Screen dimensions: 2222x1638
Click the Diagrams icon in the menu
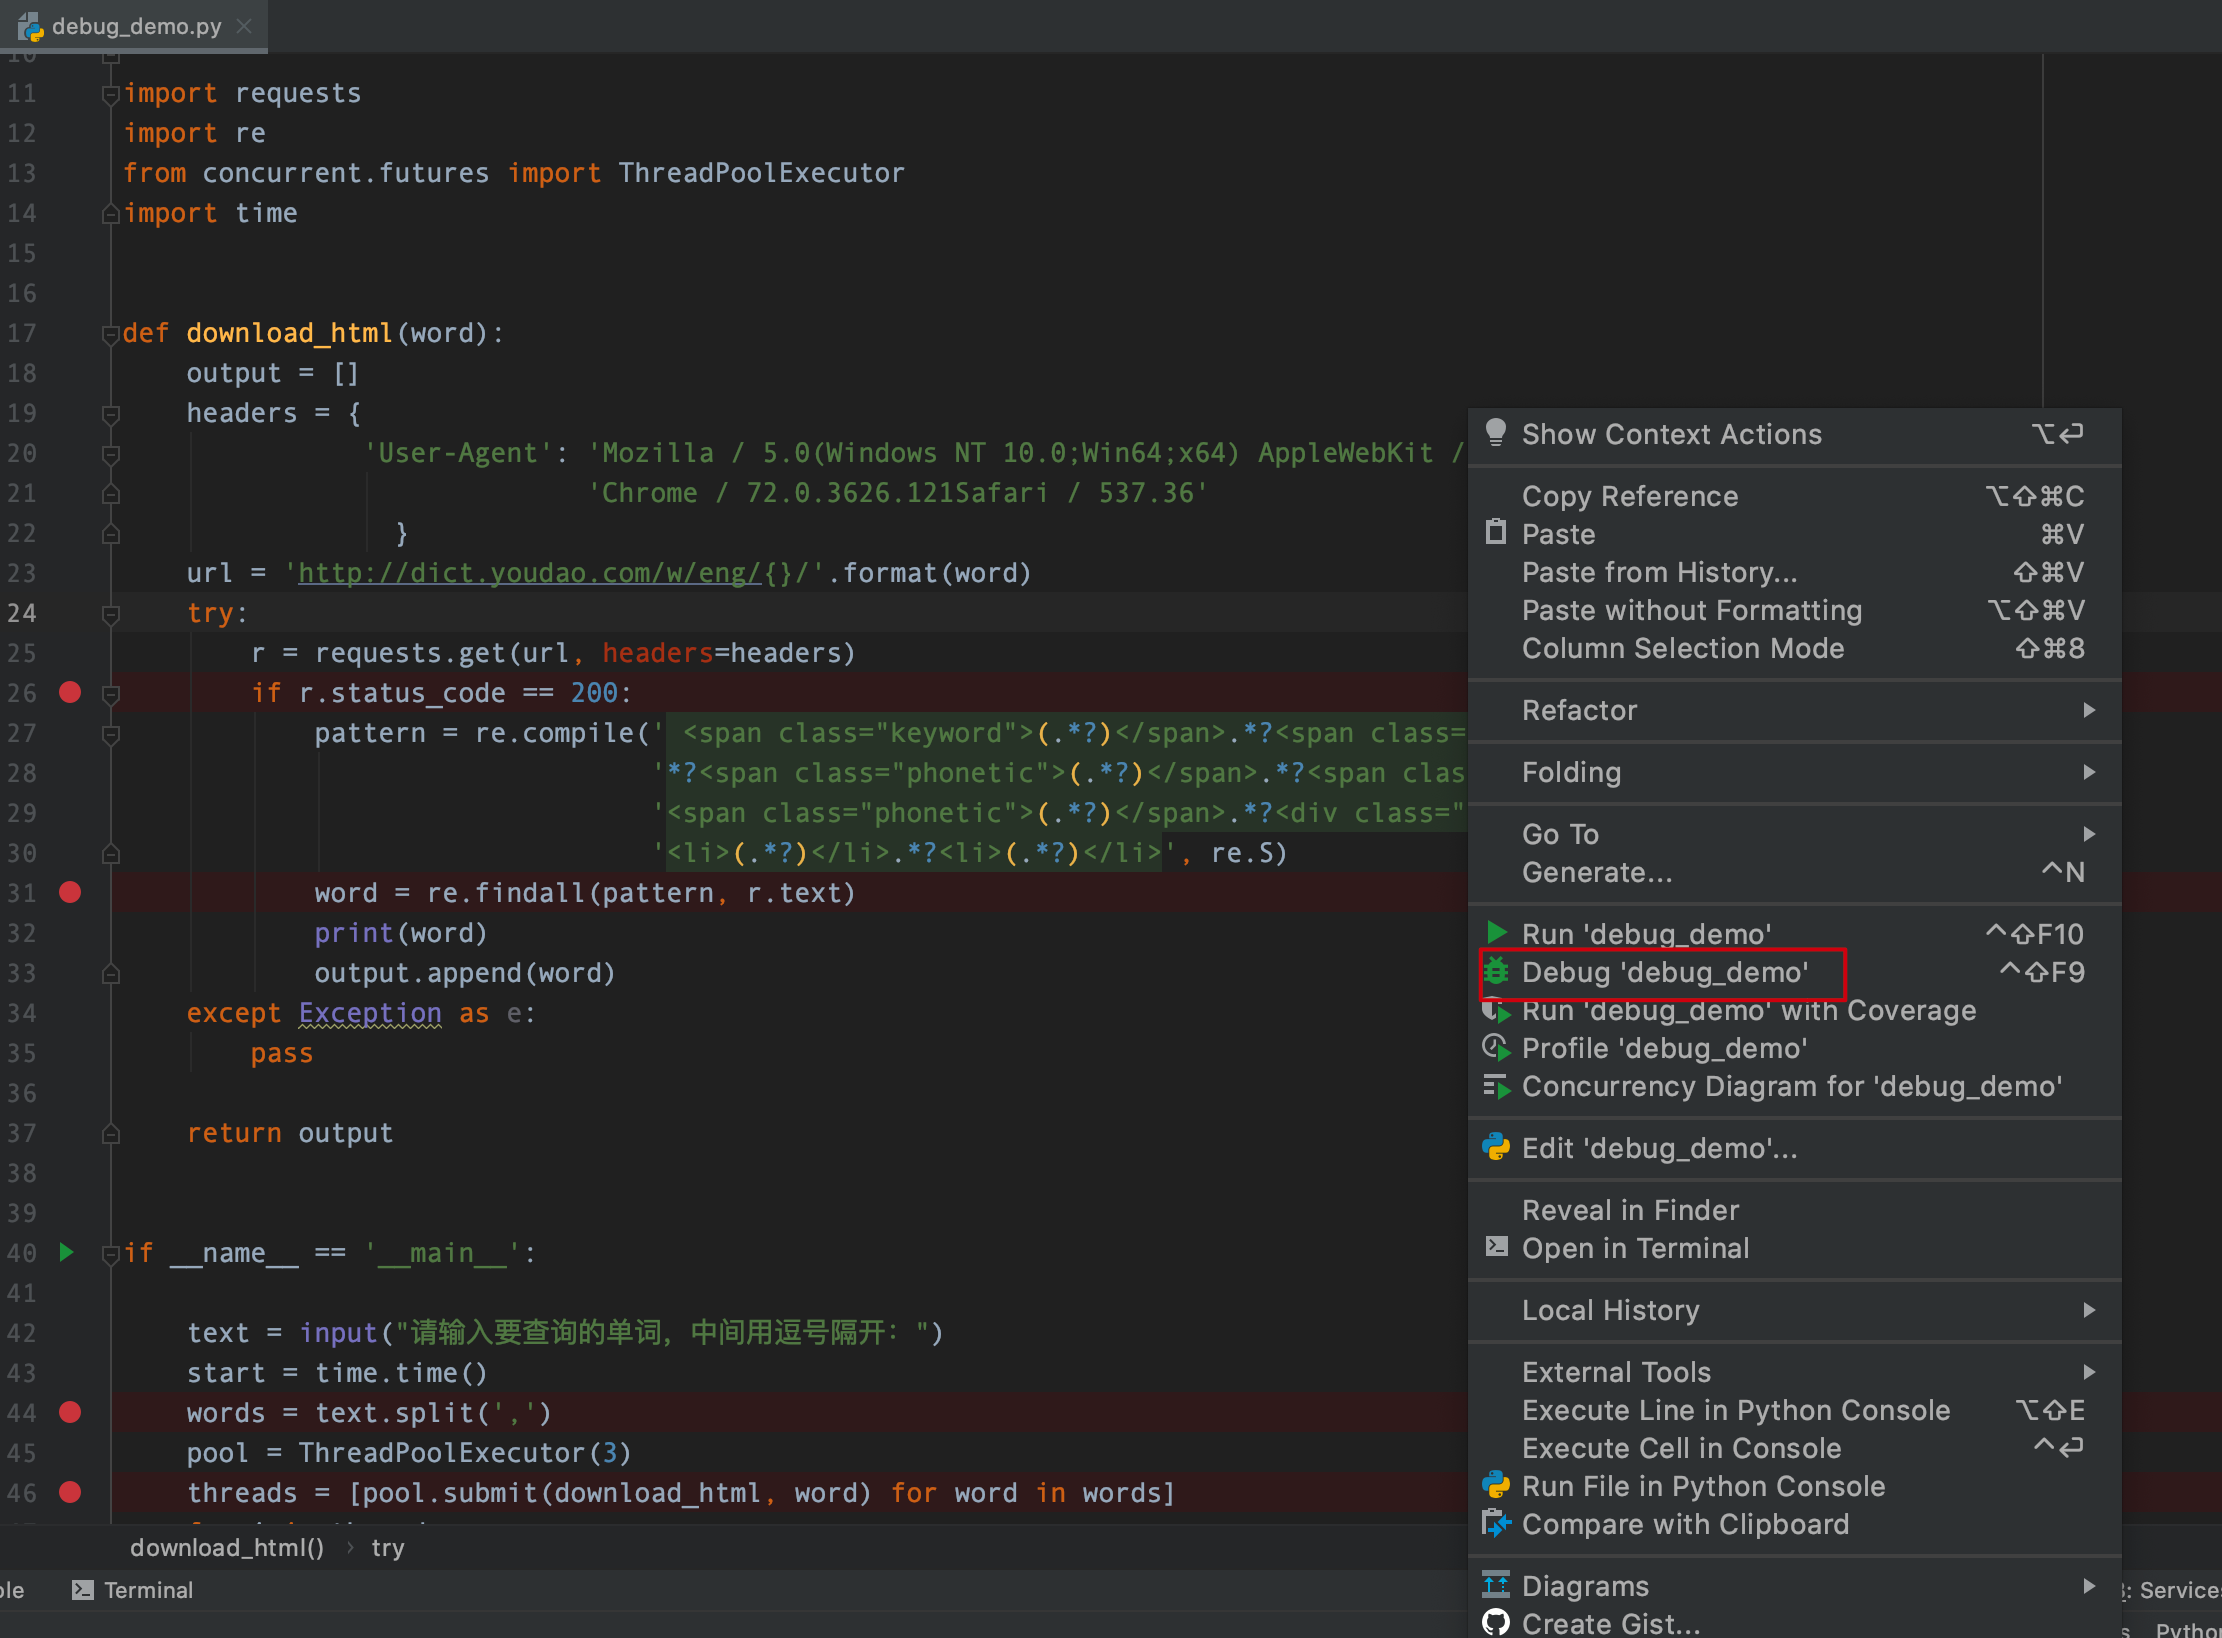pyautogui.click(x=1496, y=1585)
